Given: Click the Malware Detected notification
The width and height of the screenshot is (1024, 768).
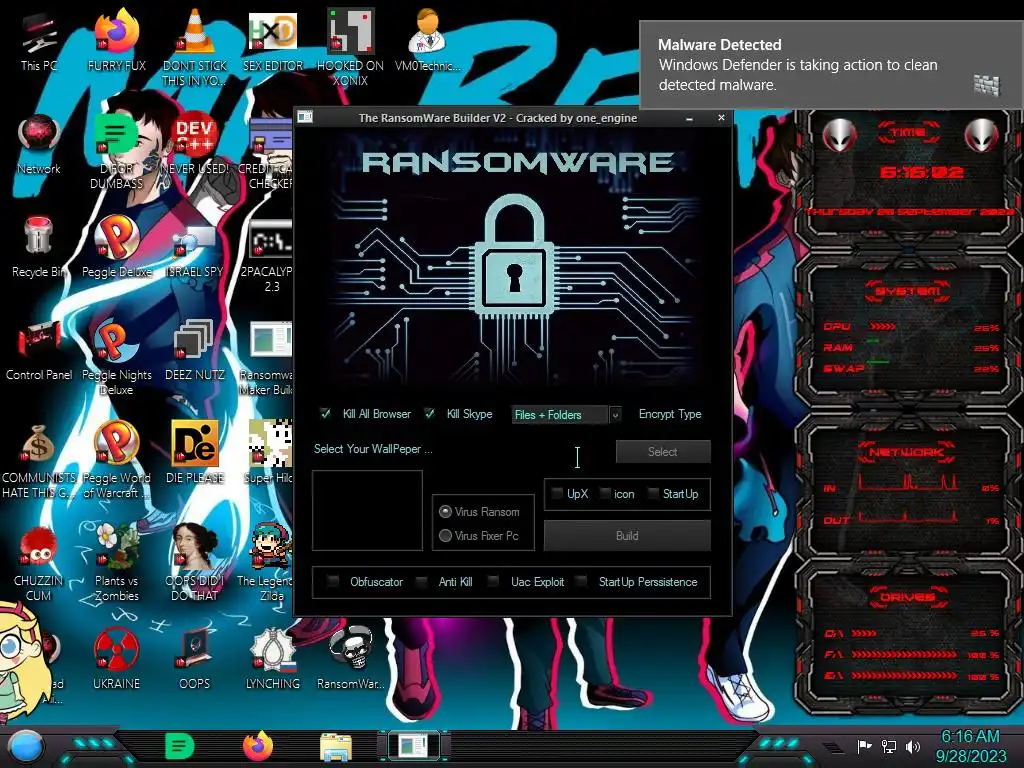Looking at the screenshot, I should tap(831, 65).
